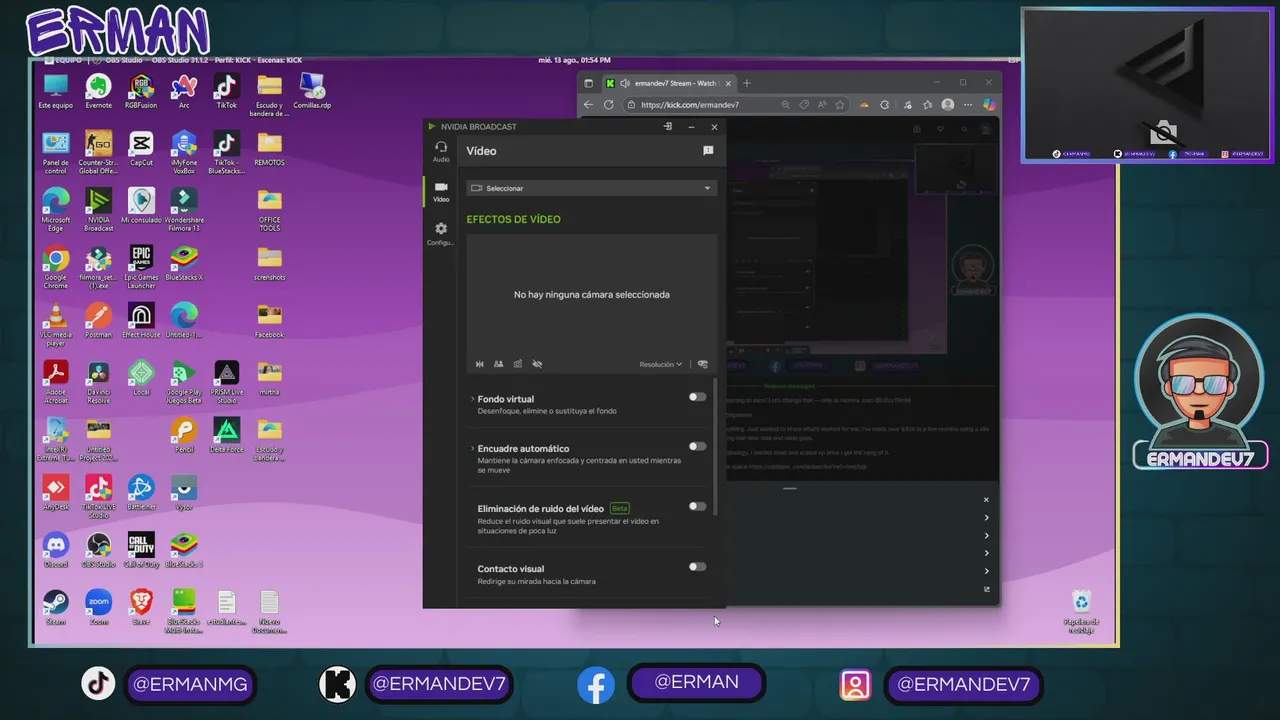Open the TikTok LIVE Studio shortcut

98,497
